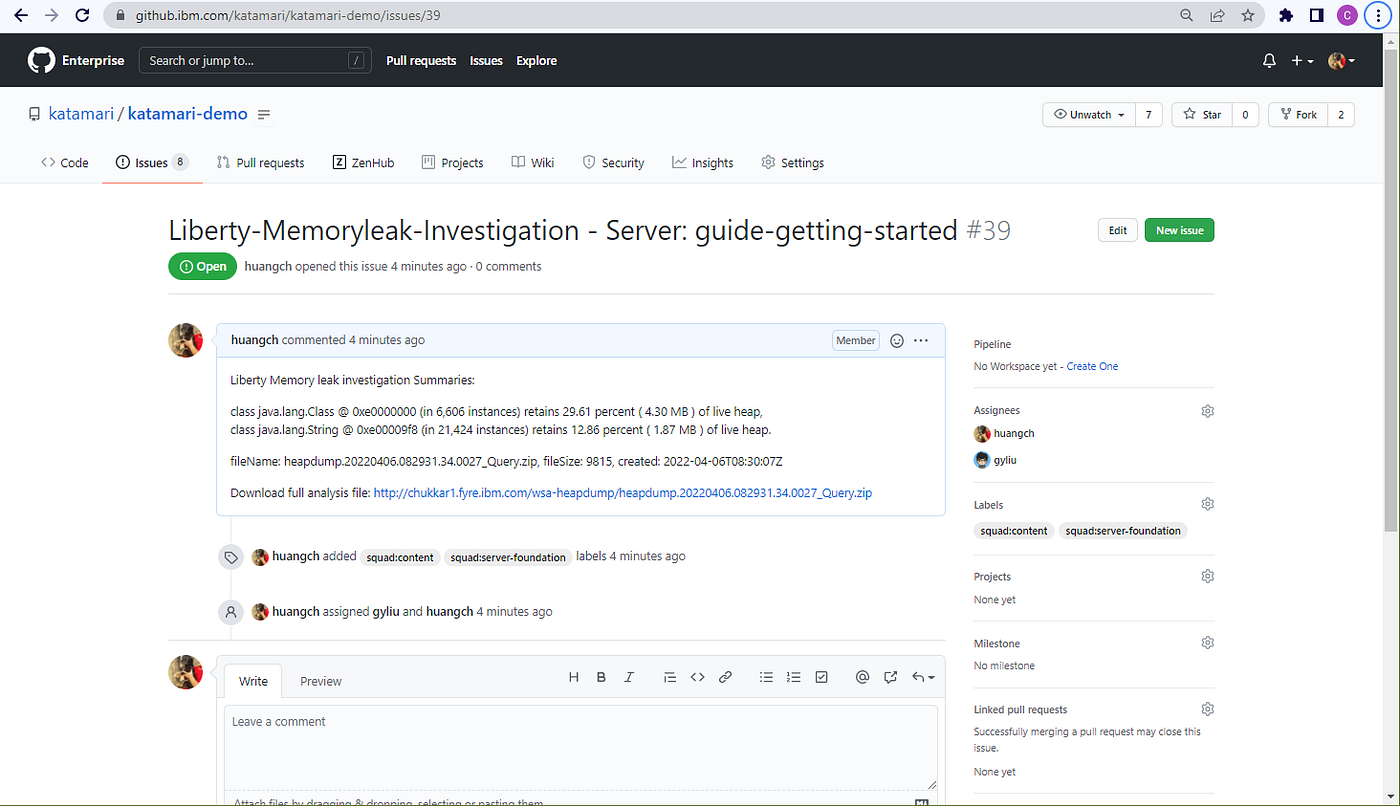
Task: Insert code with the code icon
Action: point(698,677)
